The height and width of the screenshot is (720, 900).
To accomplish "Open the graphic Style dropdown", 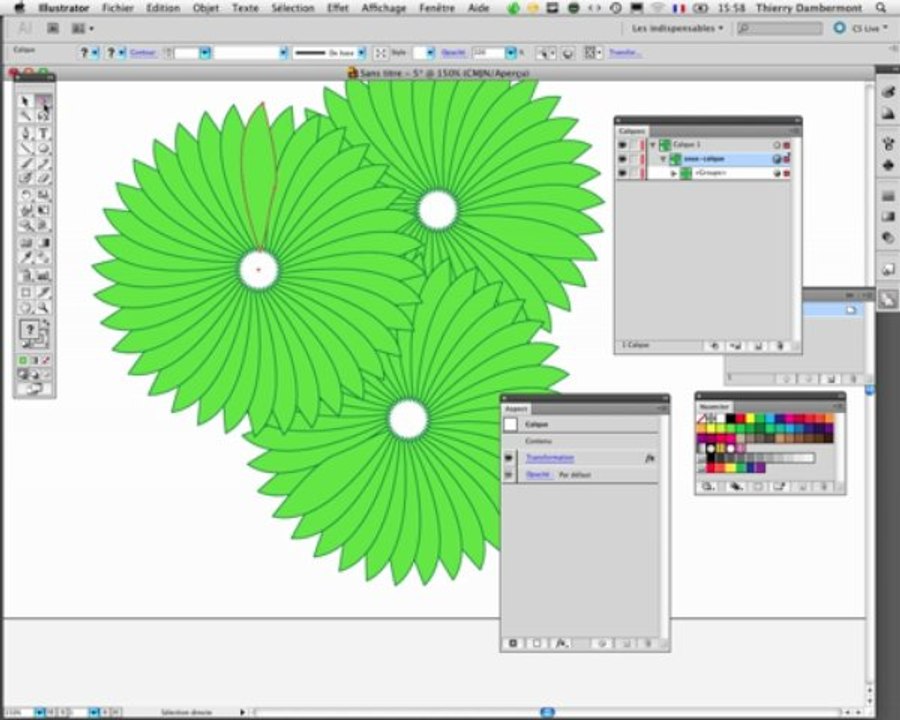I will click(x=430, y=53).
